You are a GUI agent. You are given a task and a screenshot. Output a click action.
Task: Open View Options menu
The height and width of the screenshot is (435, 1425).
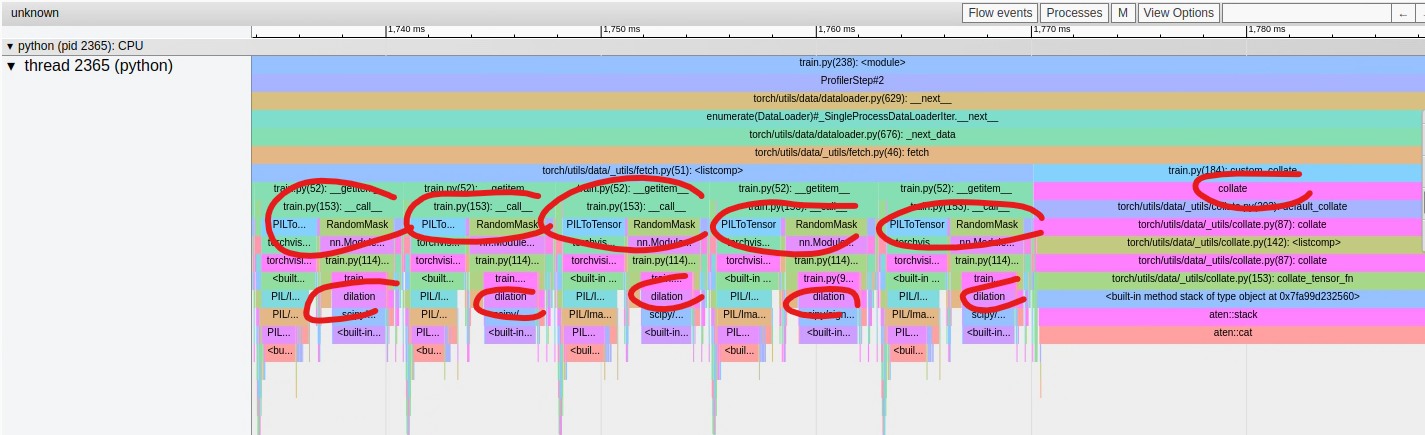click(x=1178, y=13)
